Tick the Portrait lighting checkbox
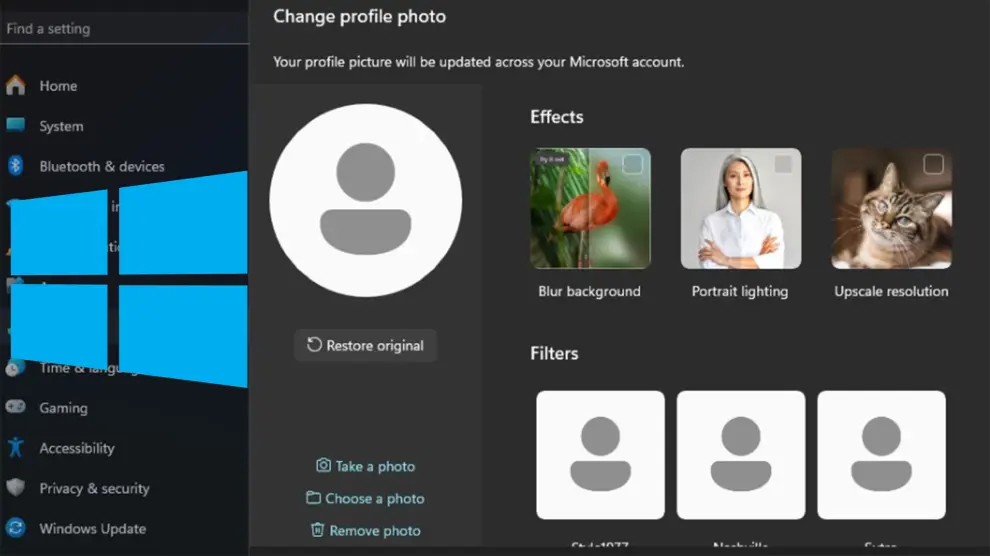 [x=783, y=164]
